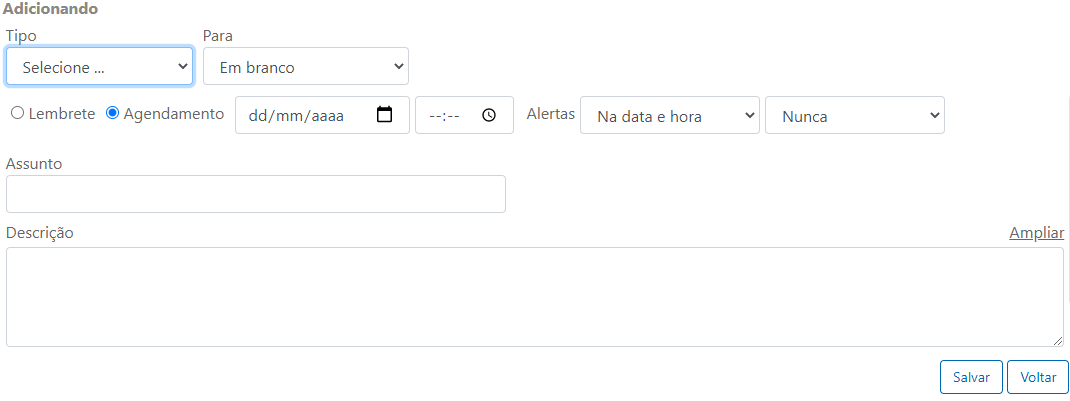Click the Alertas label text
The image size is (1070, 401).
coord(551,114)
